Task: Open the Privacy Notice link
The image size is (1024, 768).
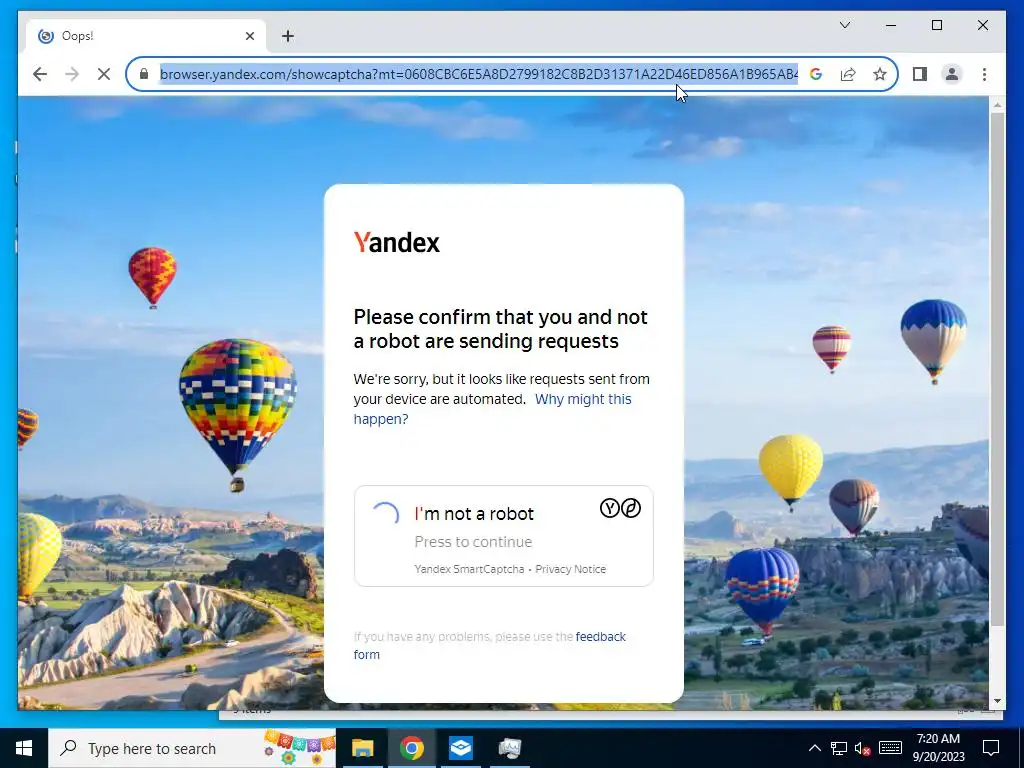Action: [x=570, y=569]
